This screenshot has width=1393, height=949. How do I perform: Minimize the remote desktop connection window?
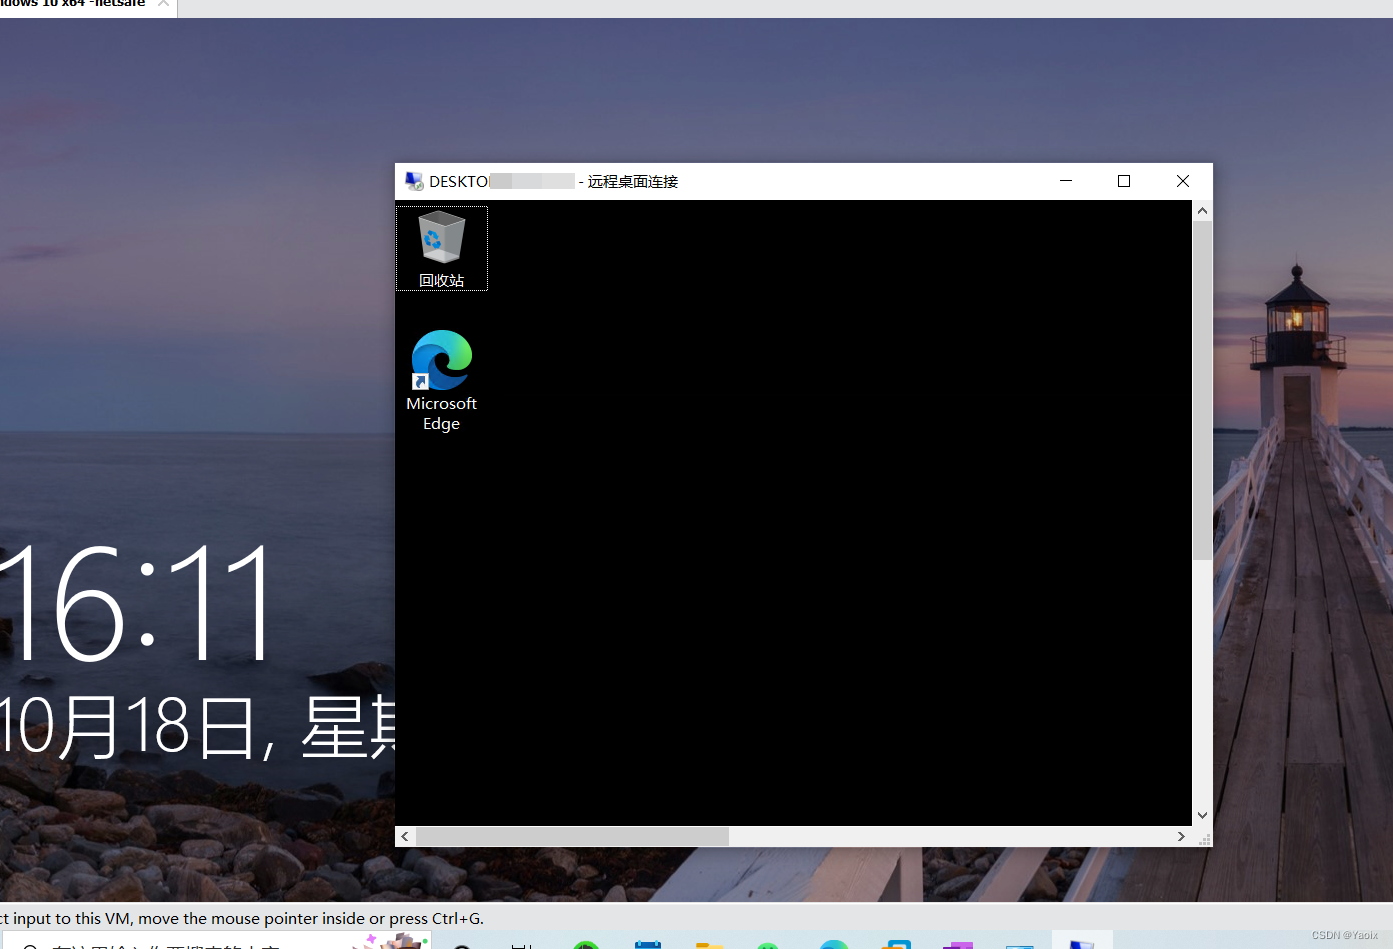(1066, 181)
